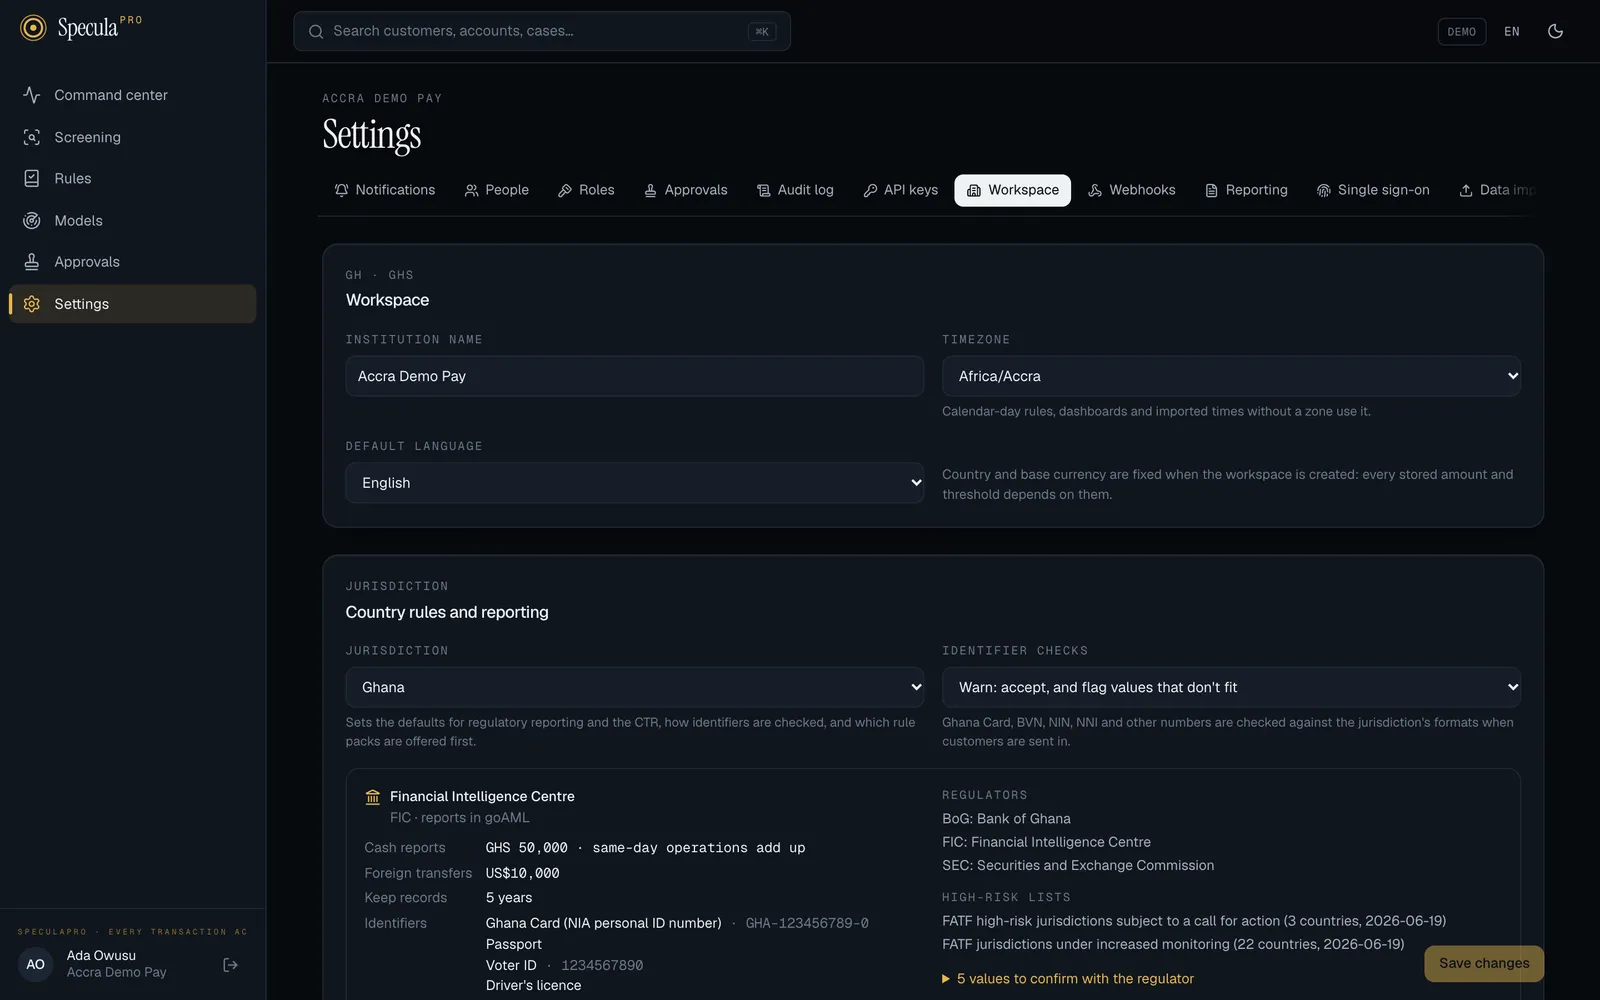This screenshot has width=1600, height=1000.
Task: Go to the Roles tab
Action: 586,190
